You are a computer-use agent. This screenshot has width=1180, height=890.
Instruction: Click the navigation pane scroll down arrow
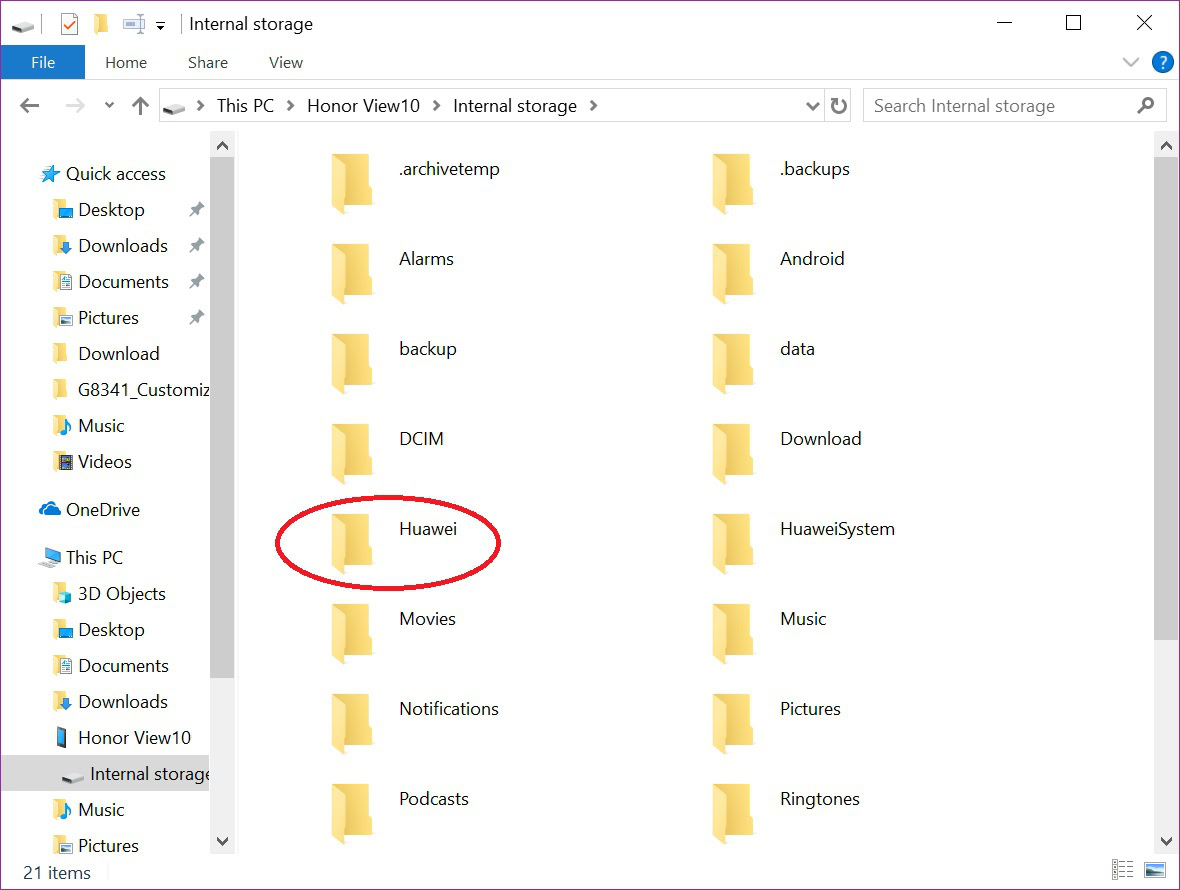222,841
